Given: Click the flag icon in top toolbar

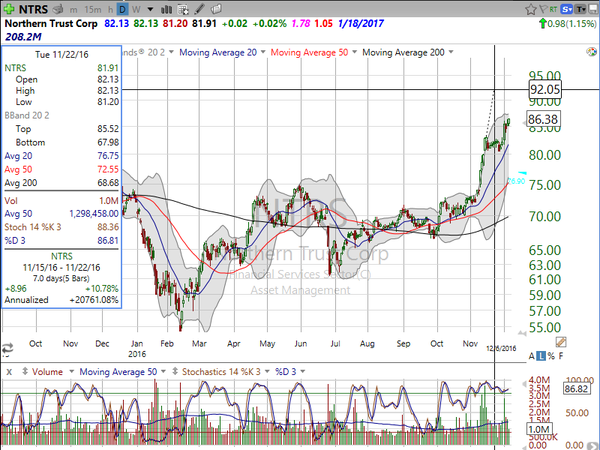Looking at the screenshot, I should click(543, 9).
